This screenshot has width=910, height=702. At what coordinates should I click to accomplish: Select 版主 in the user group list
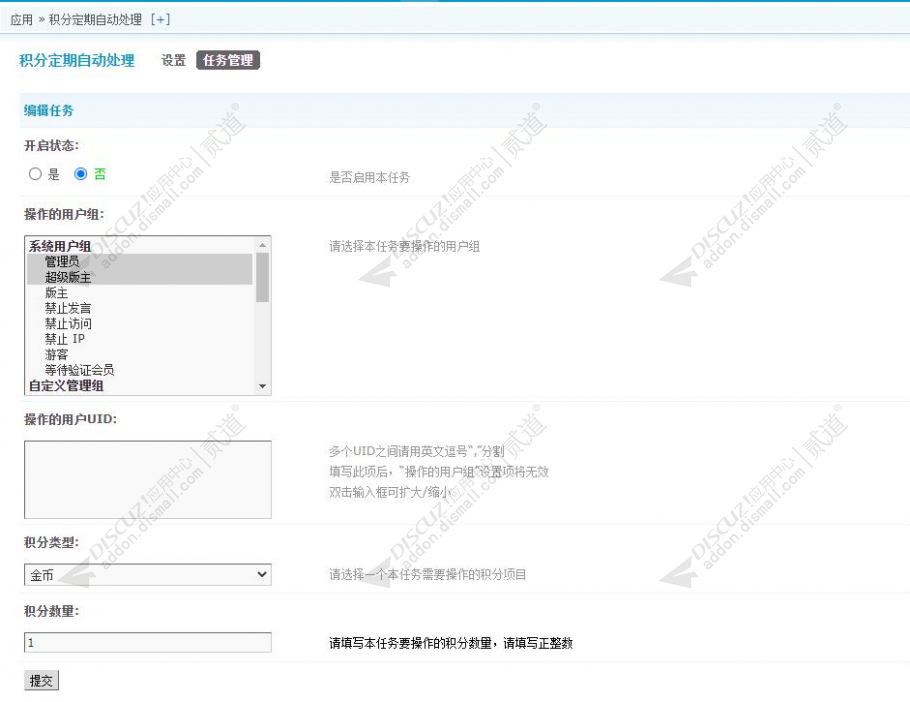click(139, 293)
